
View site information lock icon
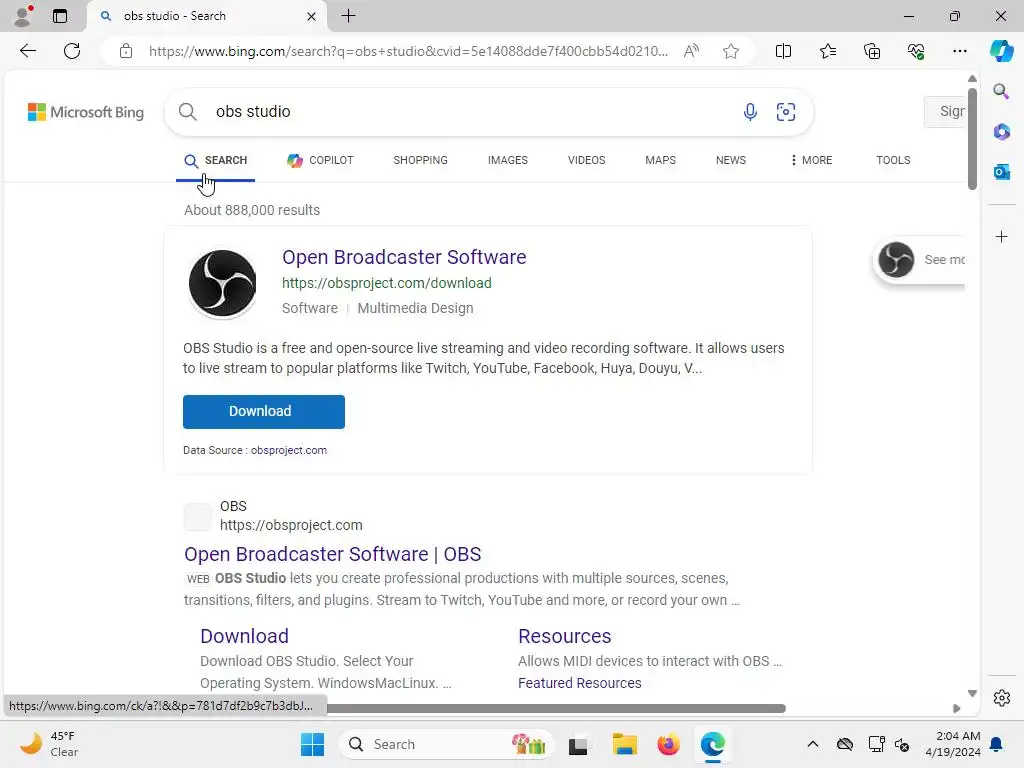pyautogui.click(x=126, y=51)
